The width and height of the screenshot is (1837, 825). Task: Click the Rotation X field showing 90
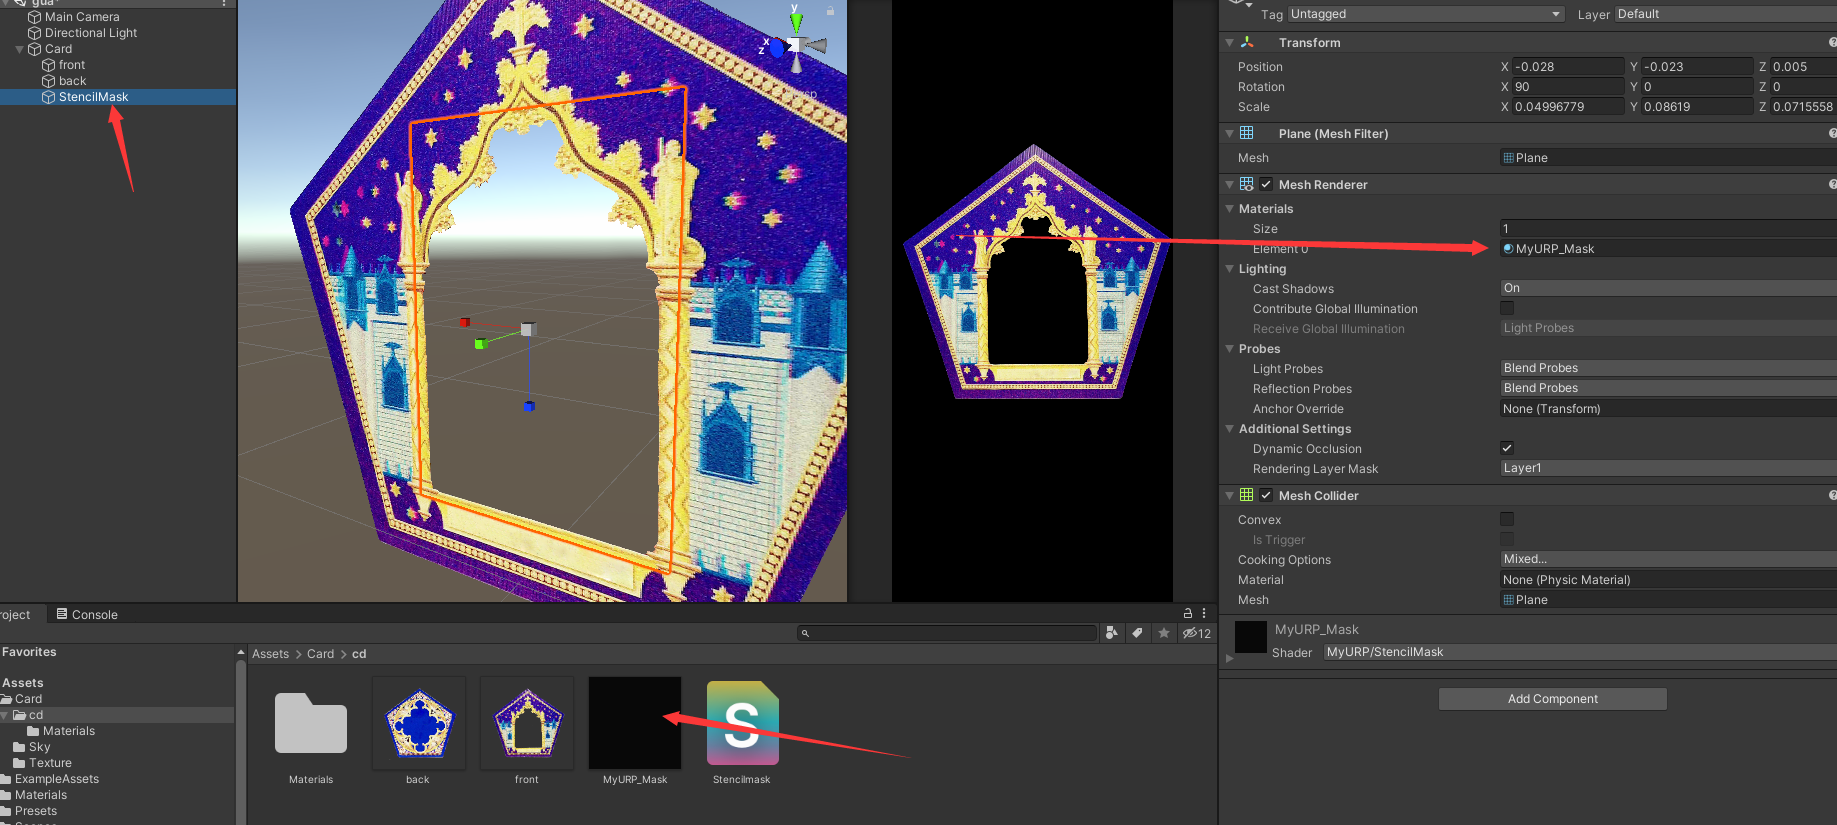click(1568, 87)
